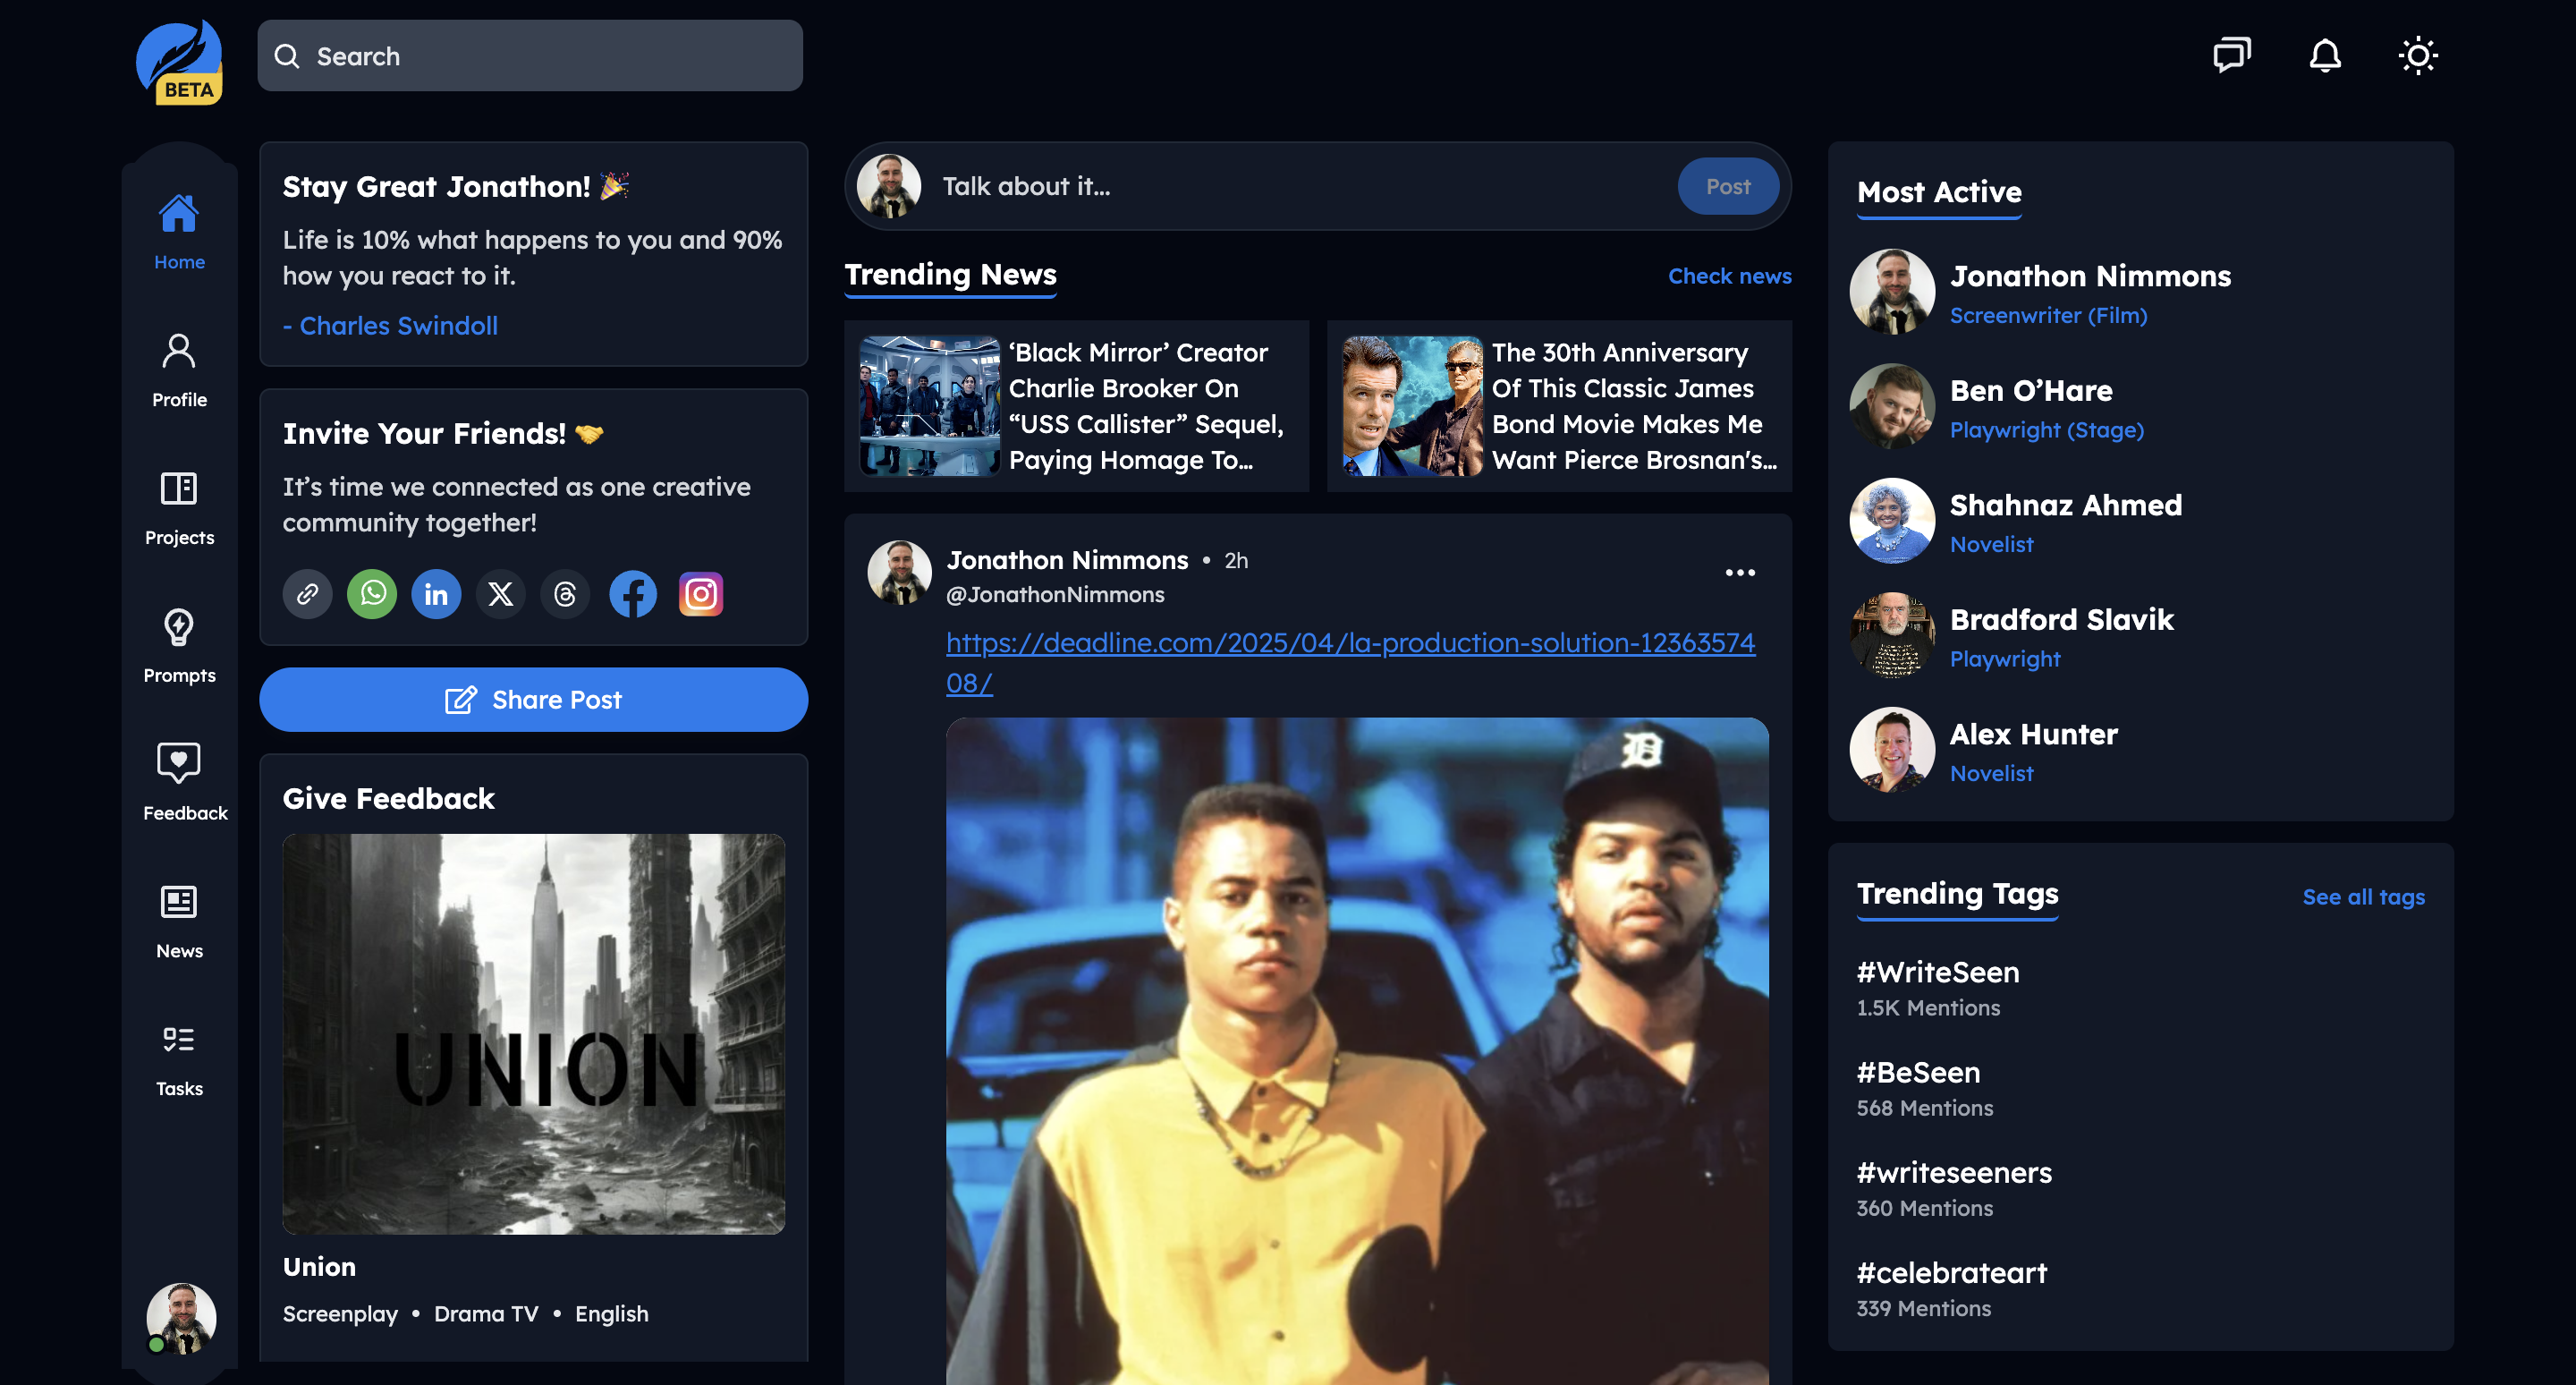
Task: Share invite via WhatsApp icon
Action: (x=372, y=594)
